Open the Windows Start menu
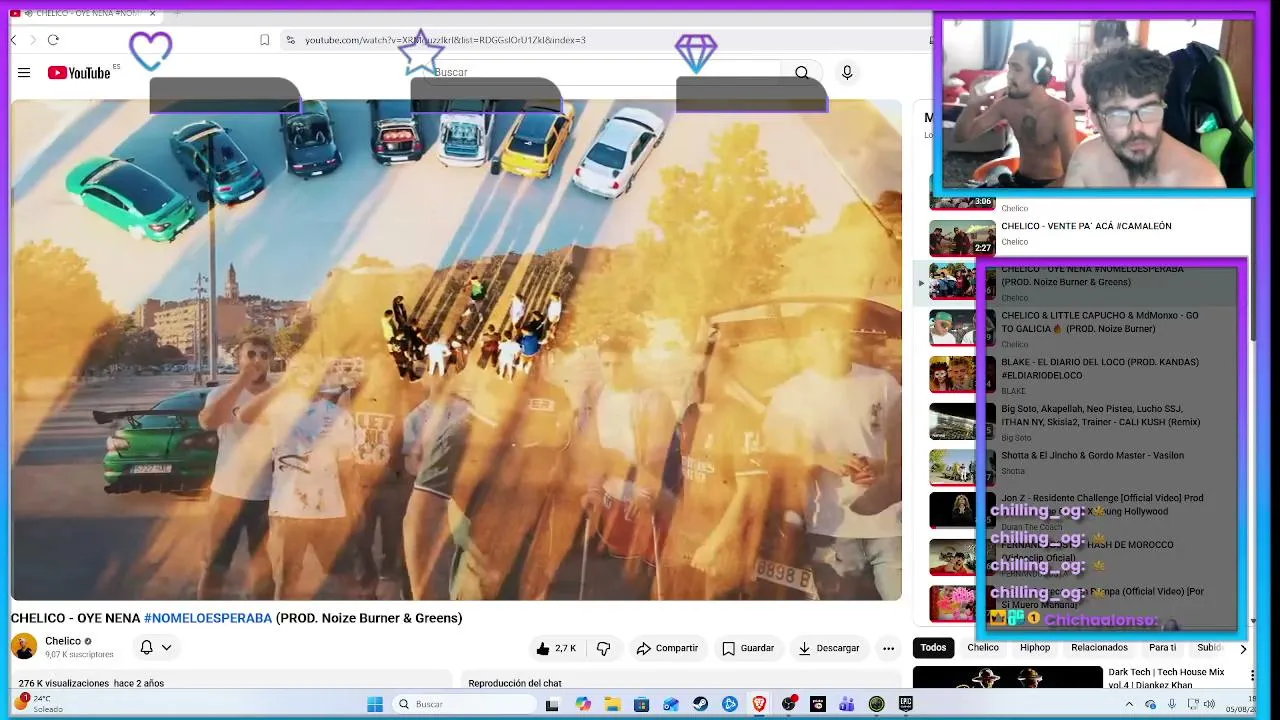 pyautogui.click(x=375, y=704)
